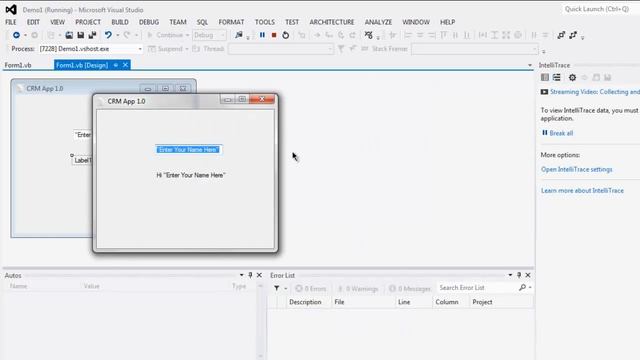Image resolution: width=640 pixels, height=360 pixels.
Task: Pin the Error List panel
Action: pos(519,275)
